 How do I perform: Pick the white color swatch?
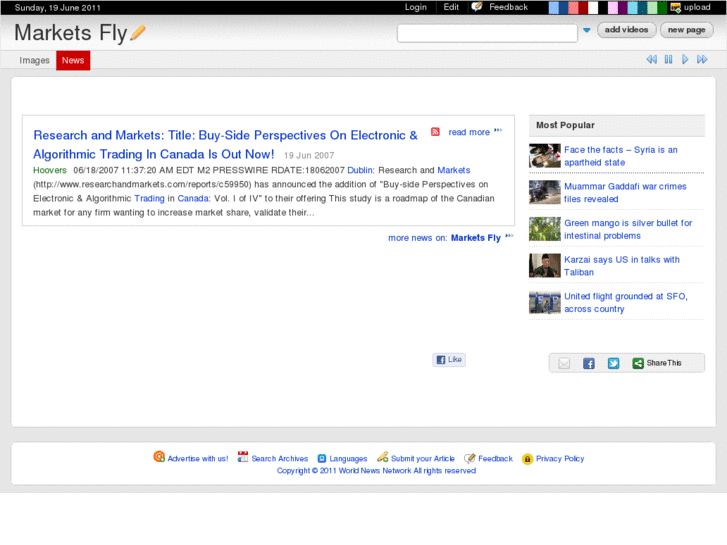click(x=593, y=7)
